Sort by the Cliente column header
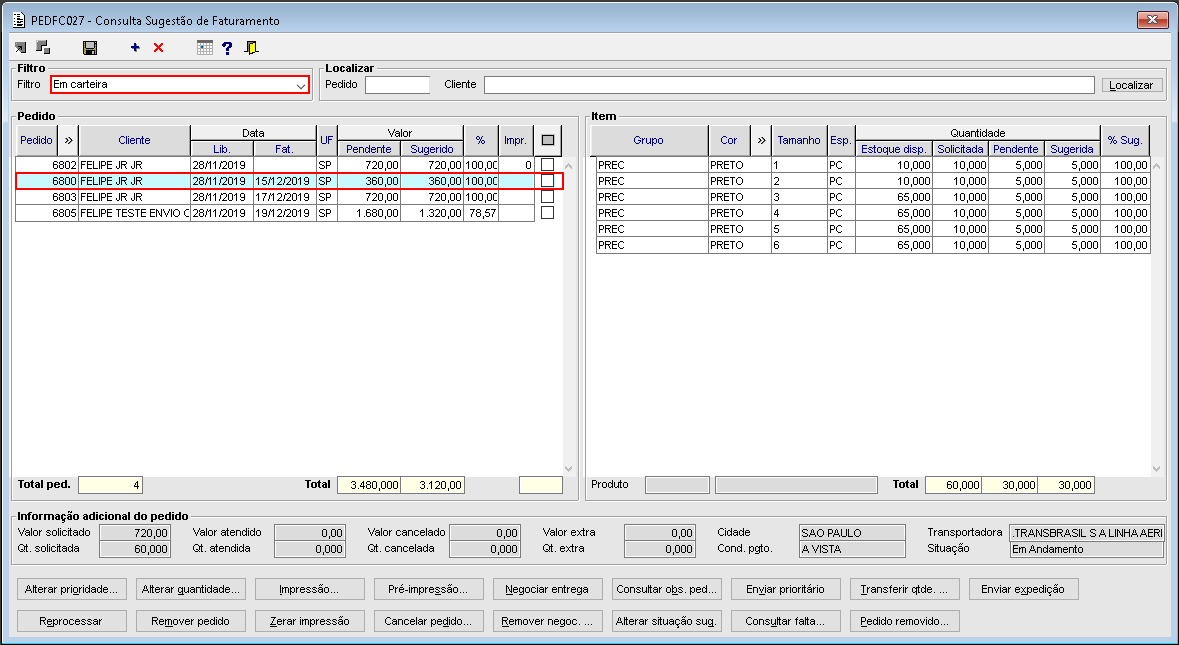This screenshot has width=1179, height=645. pos(134,140)
